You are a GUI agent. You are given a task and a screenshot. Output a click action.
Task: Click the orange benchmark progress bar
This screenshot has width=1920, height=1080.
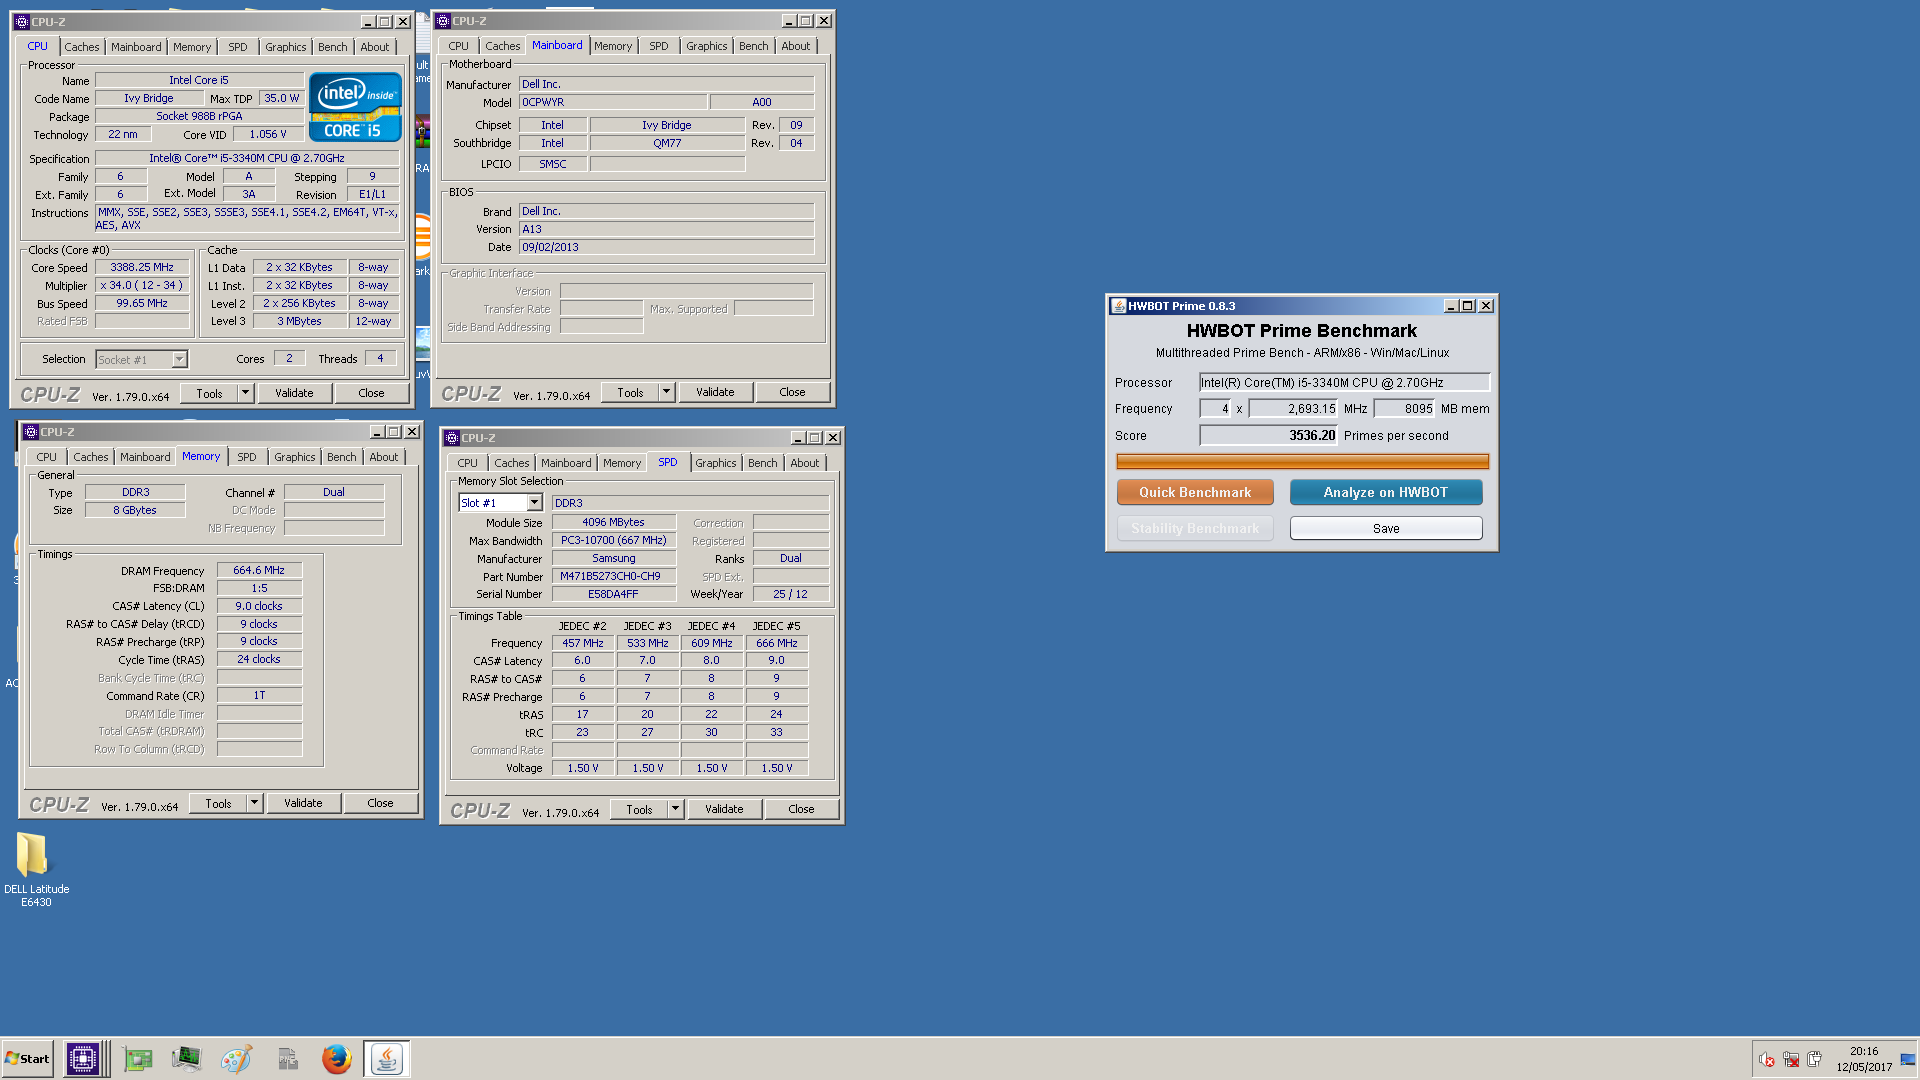click(x=1302, y=461)
